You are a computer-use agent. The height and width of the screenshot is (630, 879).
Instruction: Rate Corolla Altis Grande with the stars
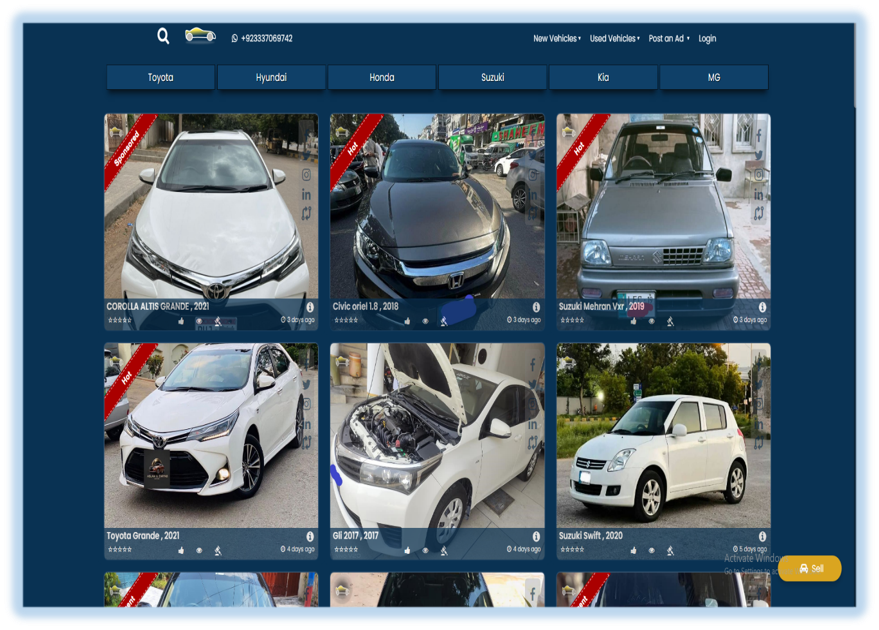(x=119, y=320)
